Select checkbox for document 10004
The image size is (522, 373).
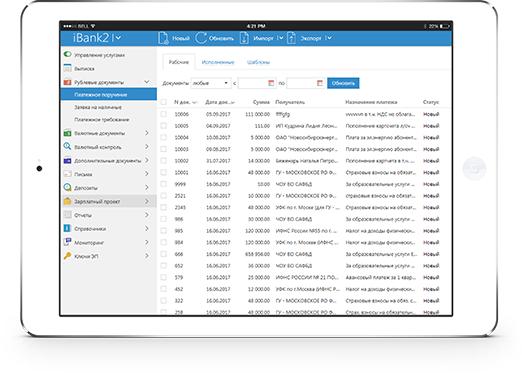(x=164, y=137)
